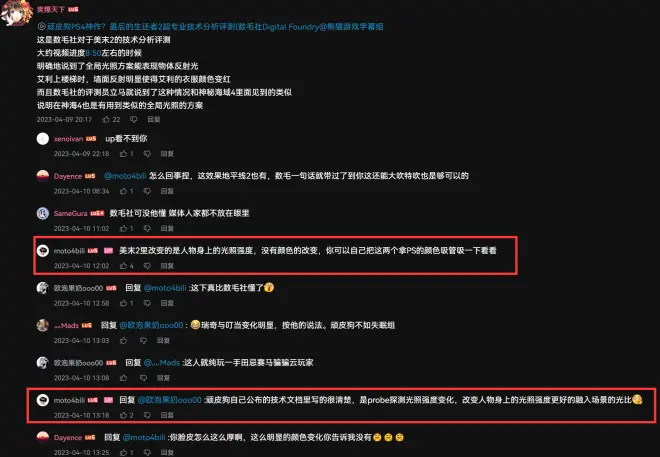
Task: Like xenoivan's reply
Action: (123, 154)
